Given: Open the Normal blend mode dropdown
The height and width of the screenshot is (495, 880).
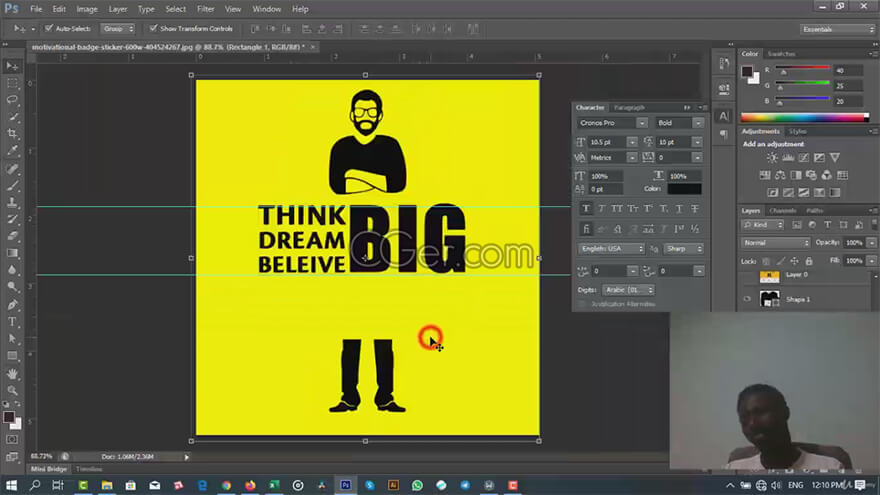Looking at the screenshot, I should (x=776, y=243).
